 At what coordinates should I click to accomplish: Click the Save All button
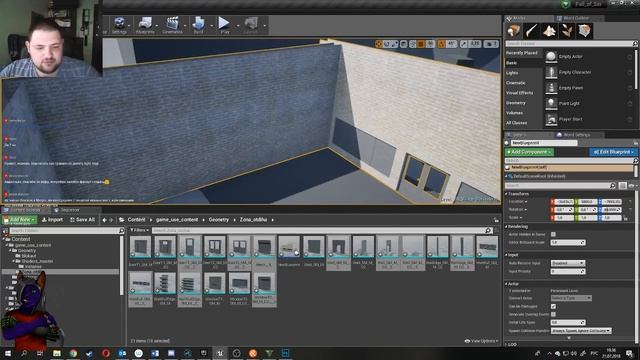coord(82,220)
